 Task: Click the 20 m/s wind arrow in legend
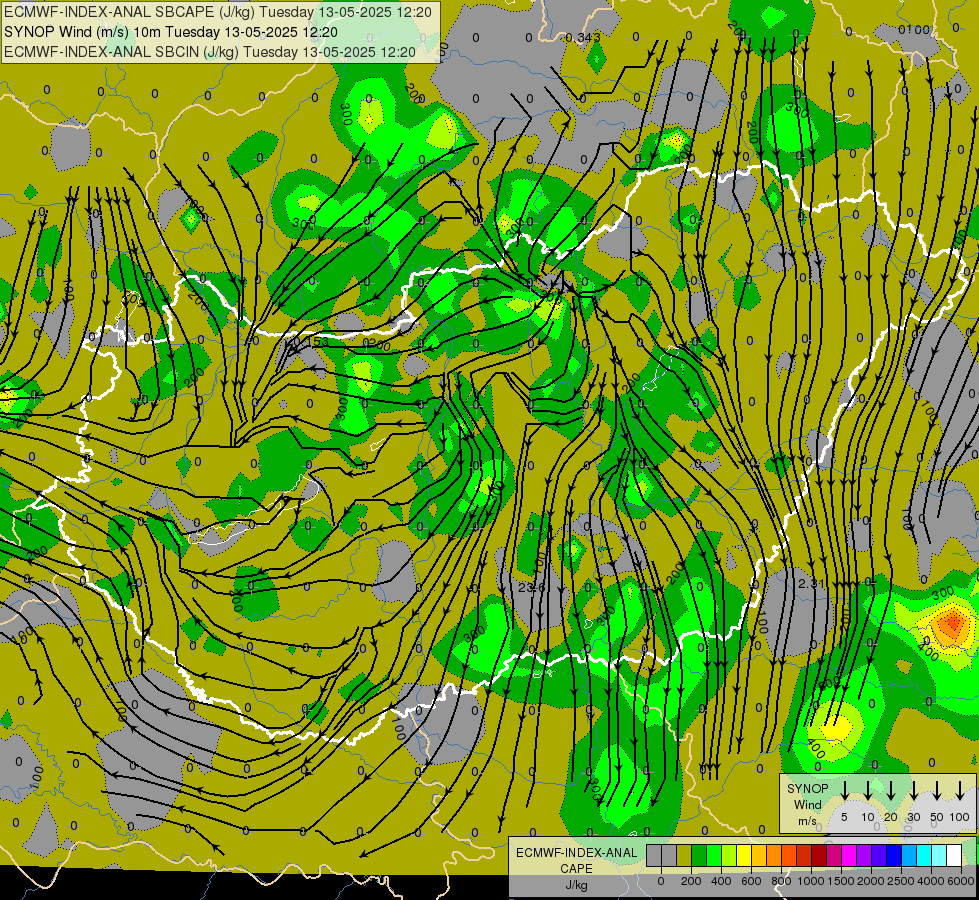coord(891,790)
